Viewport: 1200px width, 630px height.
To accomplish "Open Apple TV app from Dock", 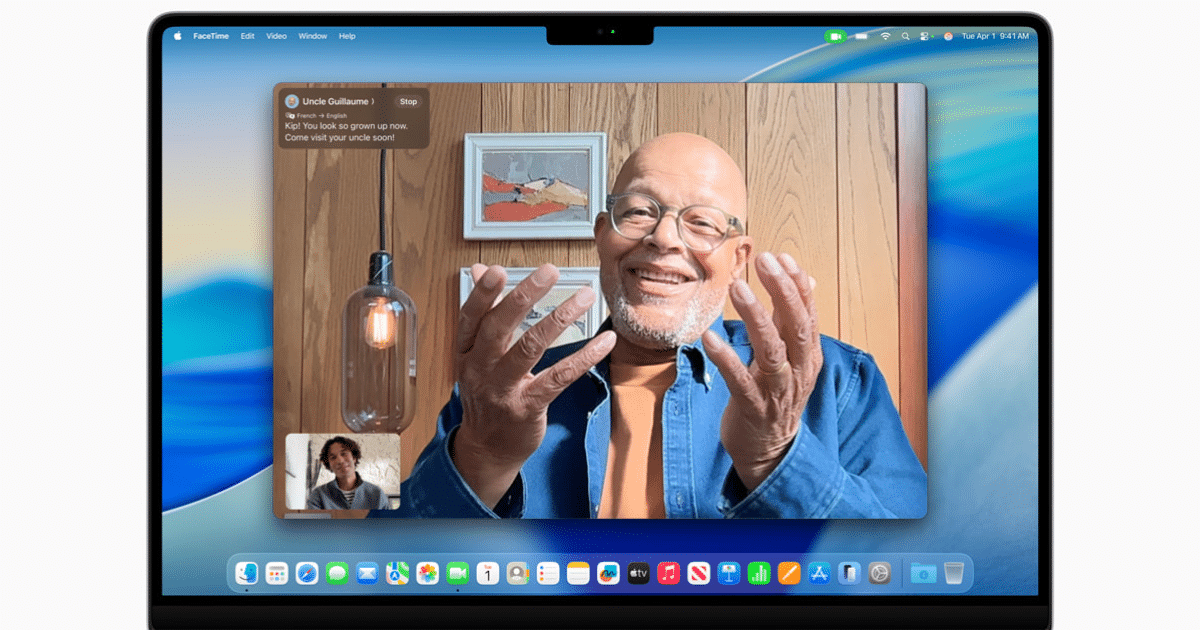I will coord(638,573).
